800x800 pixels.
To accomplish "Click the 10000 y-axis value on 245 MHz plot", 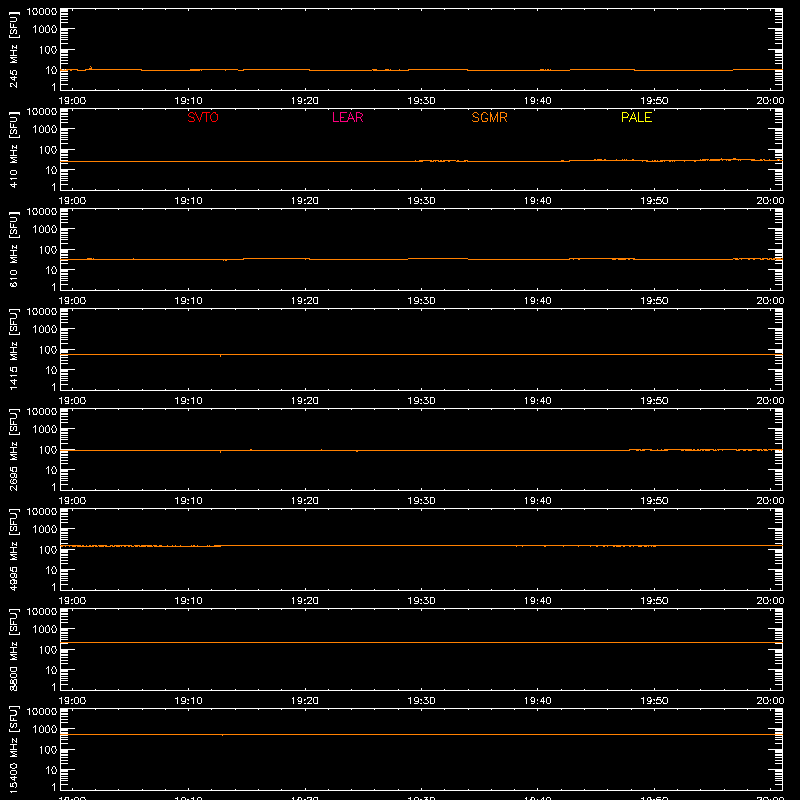I will pos(42,12).
